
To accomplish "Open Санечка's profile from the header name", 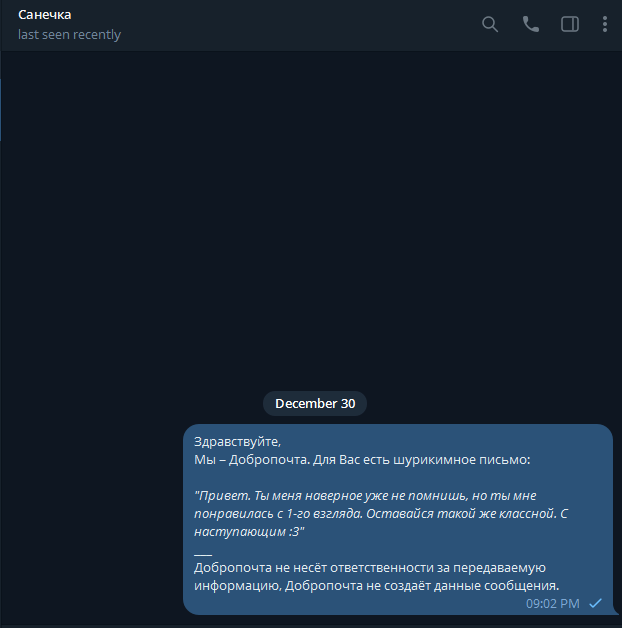I will 44,14.
